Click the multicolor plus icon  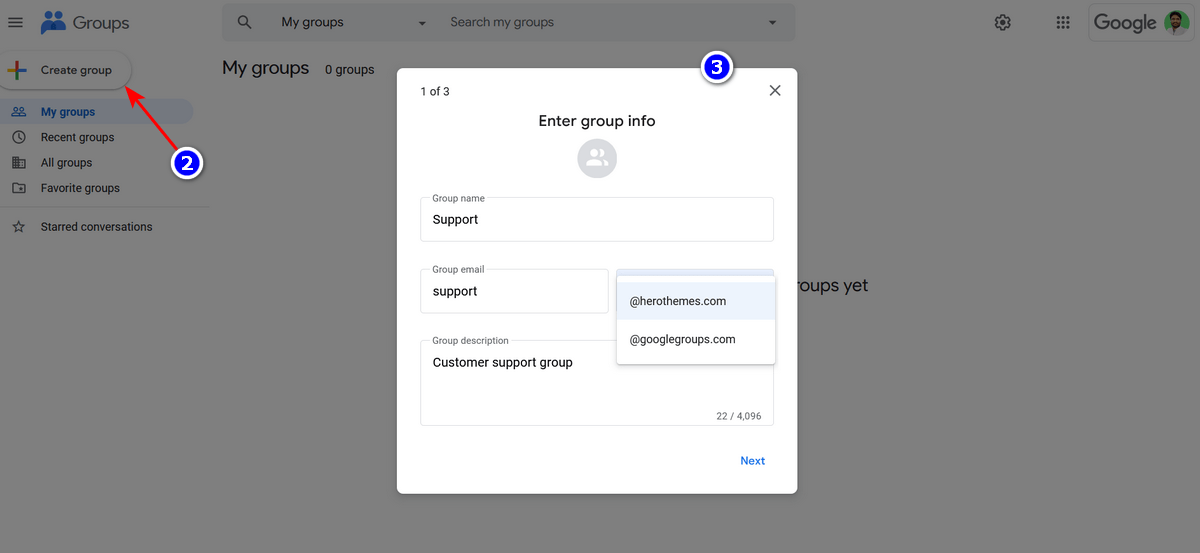pyautogui.click(x=17, y=70)
